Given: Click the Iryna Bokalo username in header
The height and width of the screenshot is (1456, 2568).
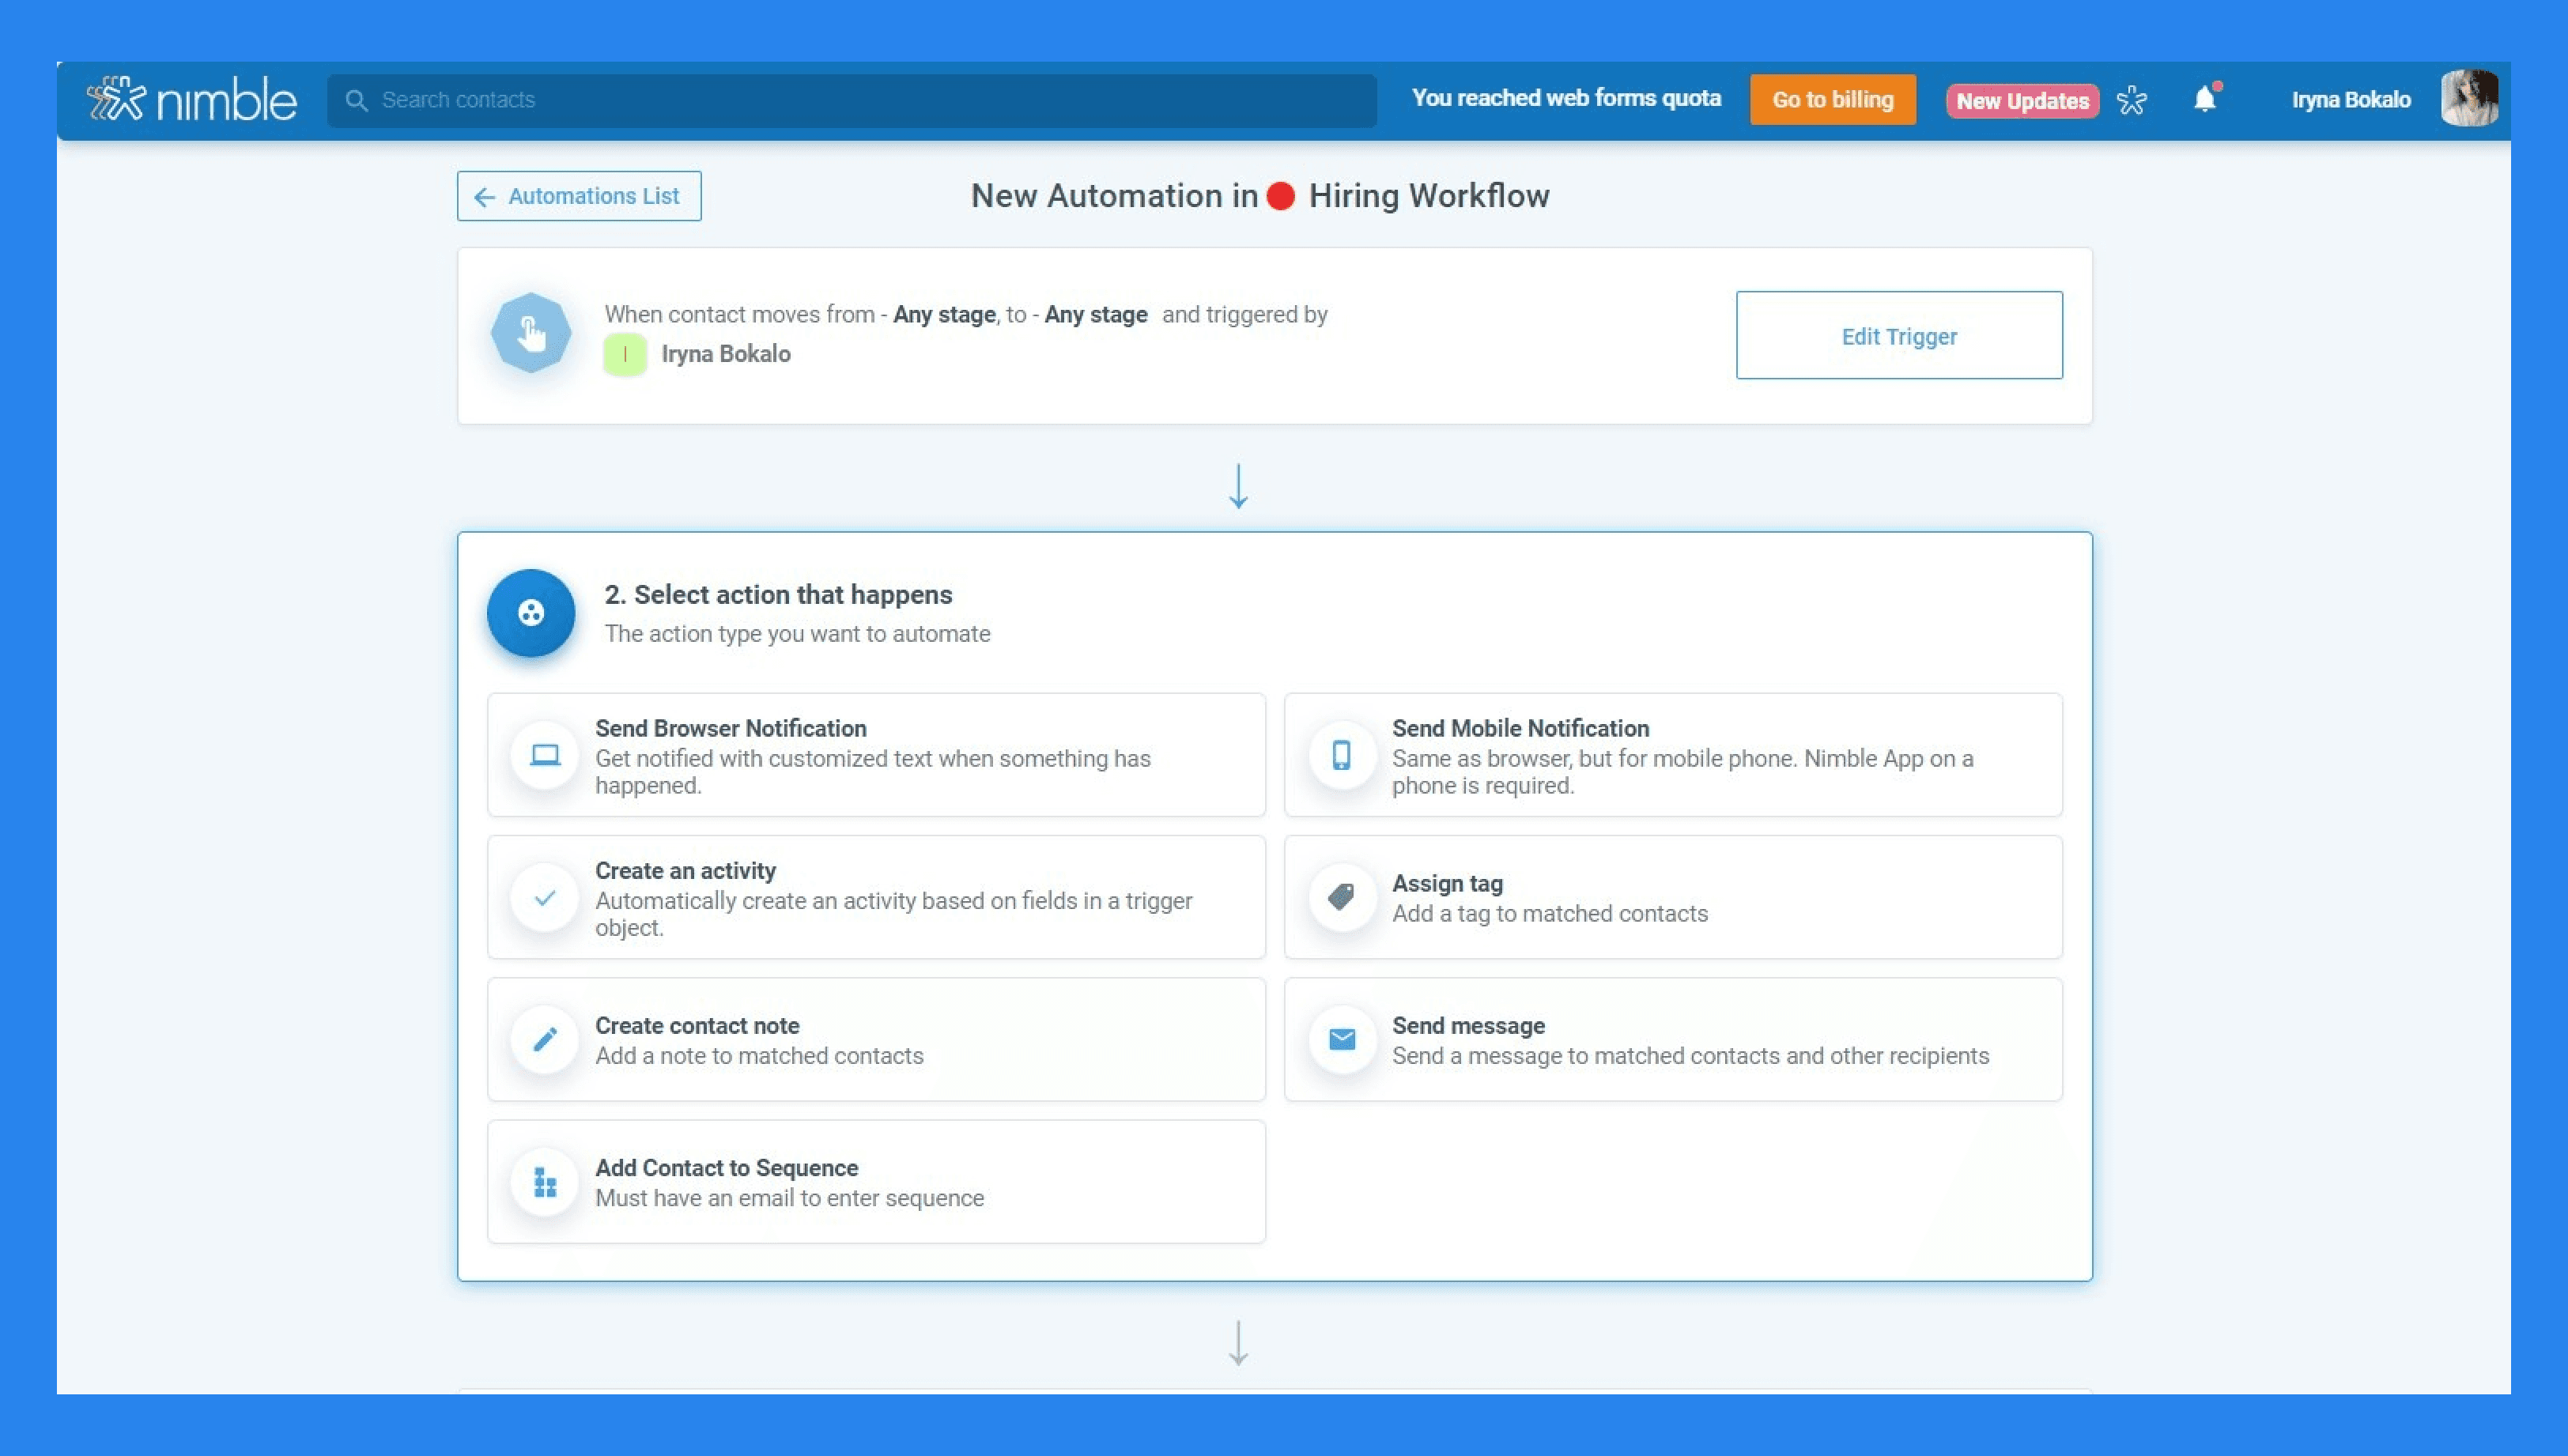Looking at the screenshot, I should [2351, 100].
